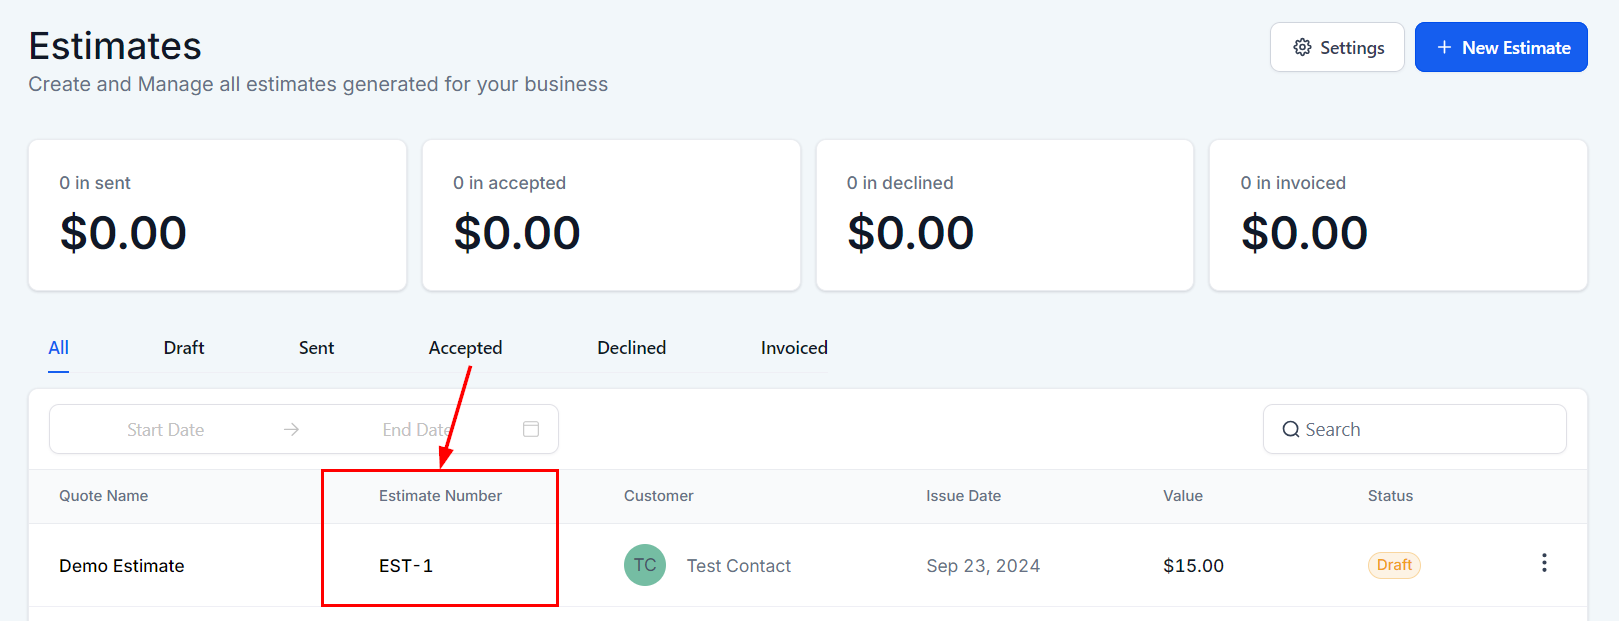Open the three-dot menu for Demo Estimate
The height and width of the screenshot is (621, 1619).
tap(1544, 563)
